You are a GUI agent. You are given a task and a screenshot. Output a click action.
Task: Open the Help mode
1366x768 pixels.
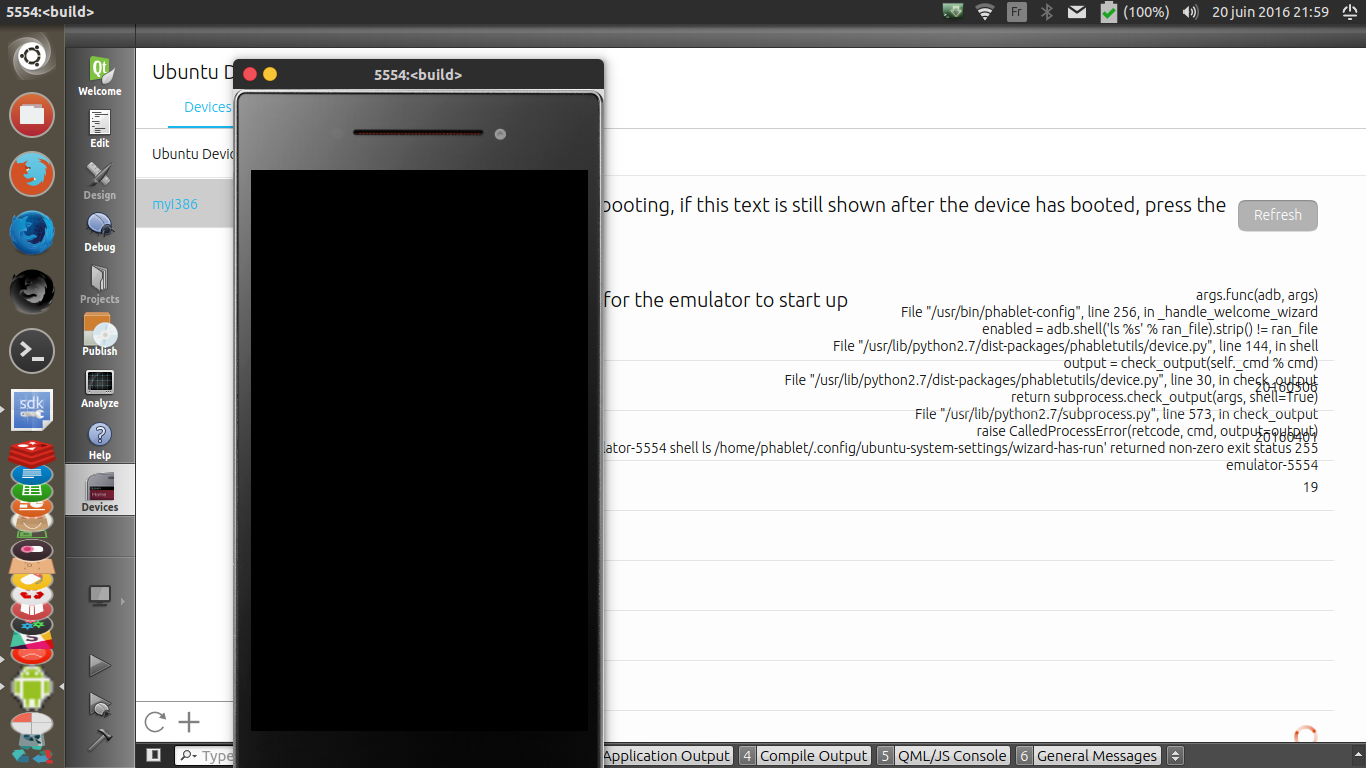(100, 441)
